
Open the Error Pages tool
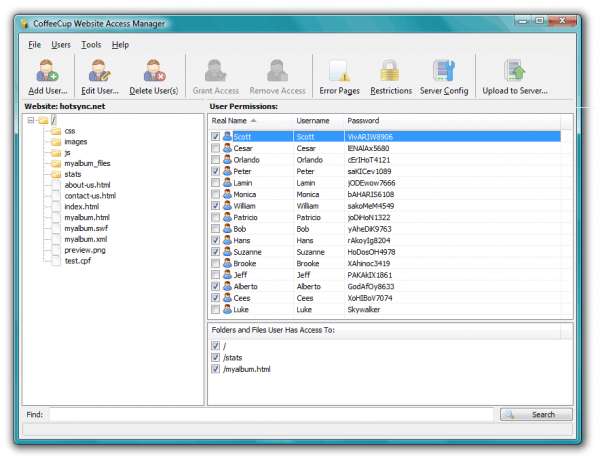pos(339,72)
